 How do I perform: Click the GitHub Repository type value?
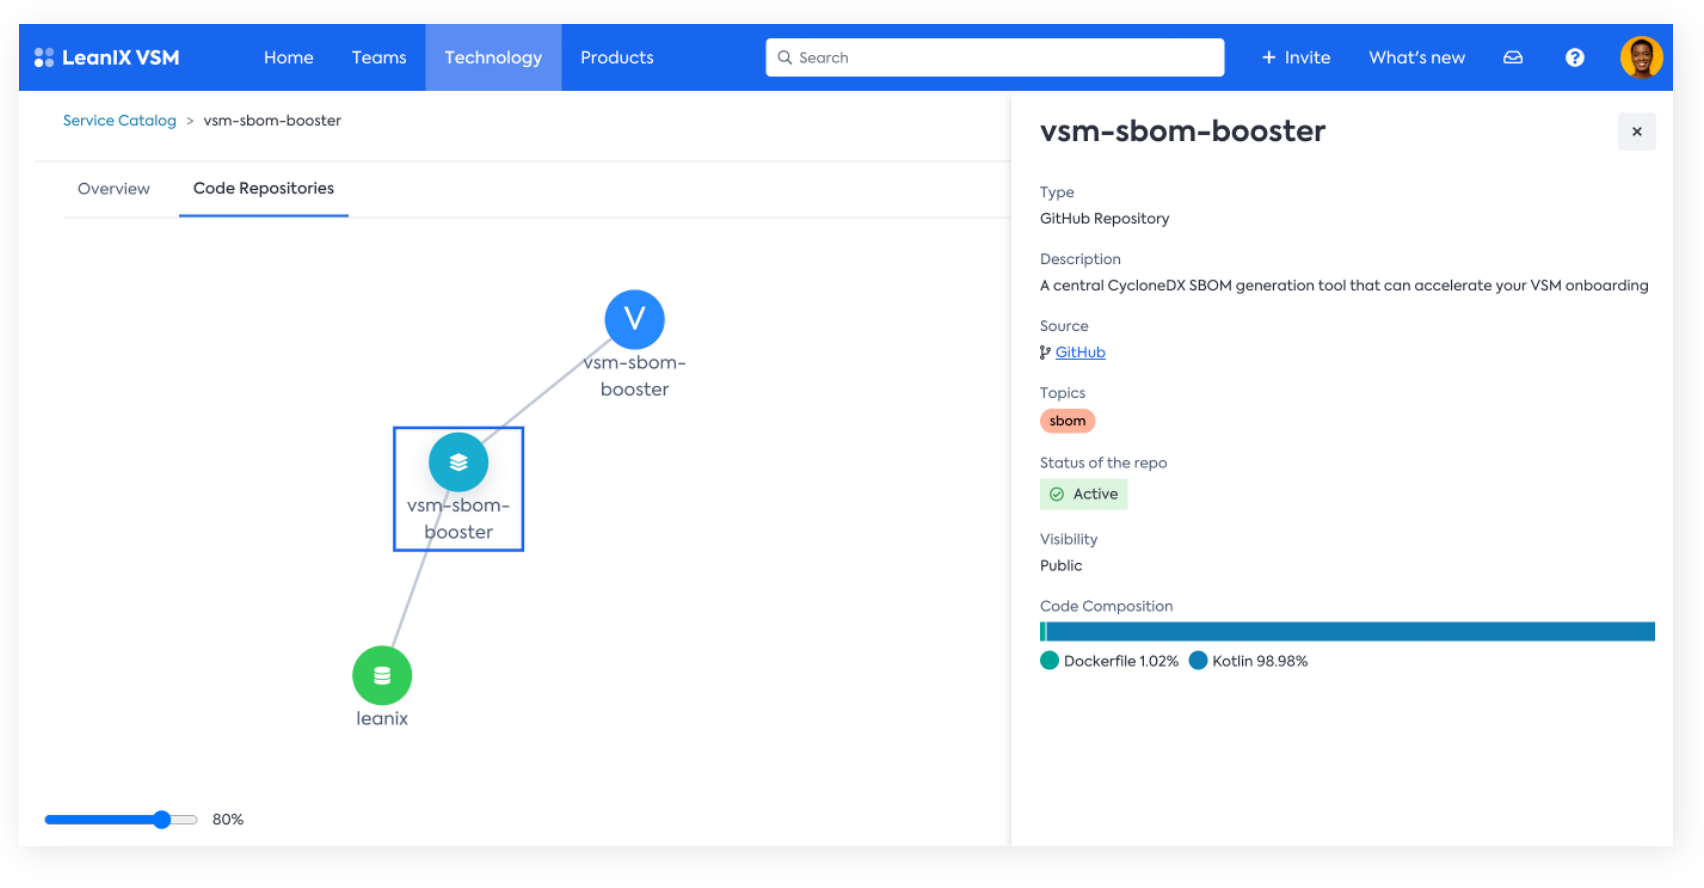1104,219
